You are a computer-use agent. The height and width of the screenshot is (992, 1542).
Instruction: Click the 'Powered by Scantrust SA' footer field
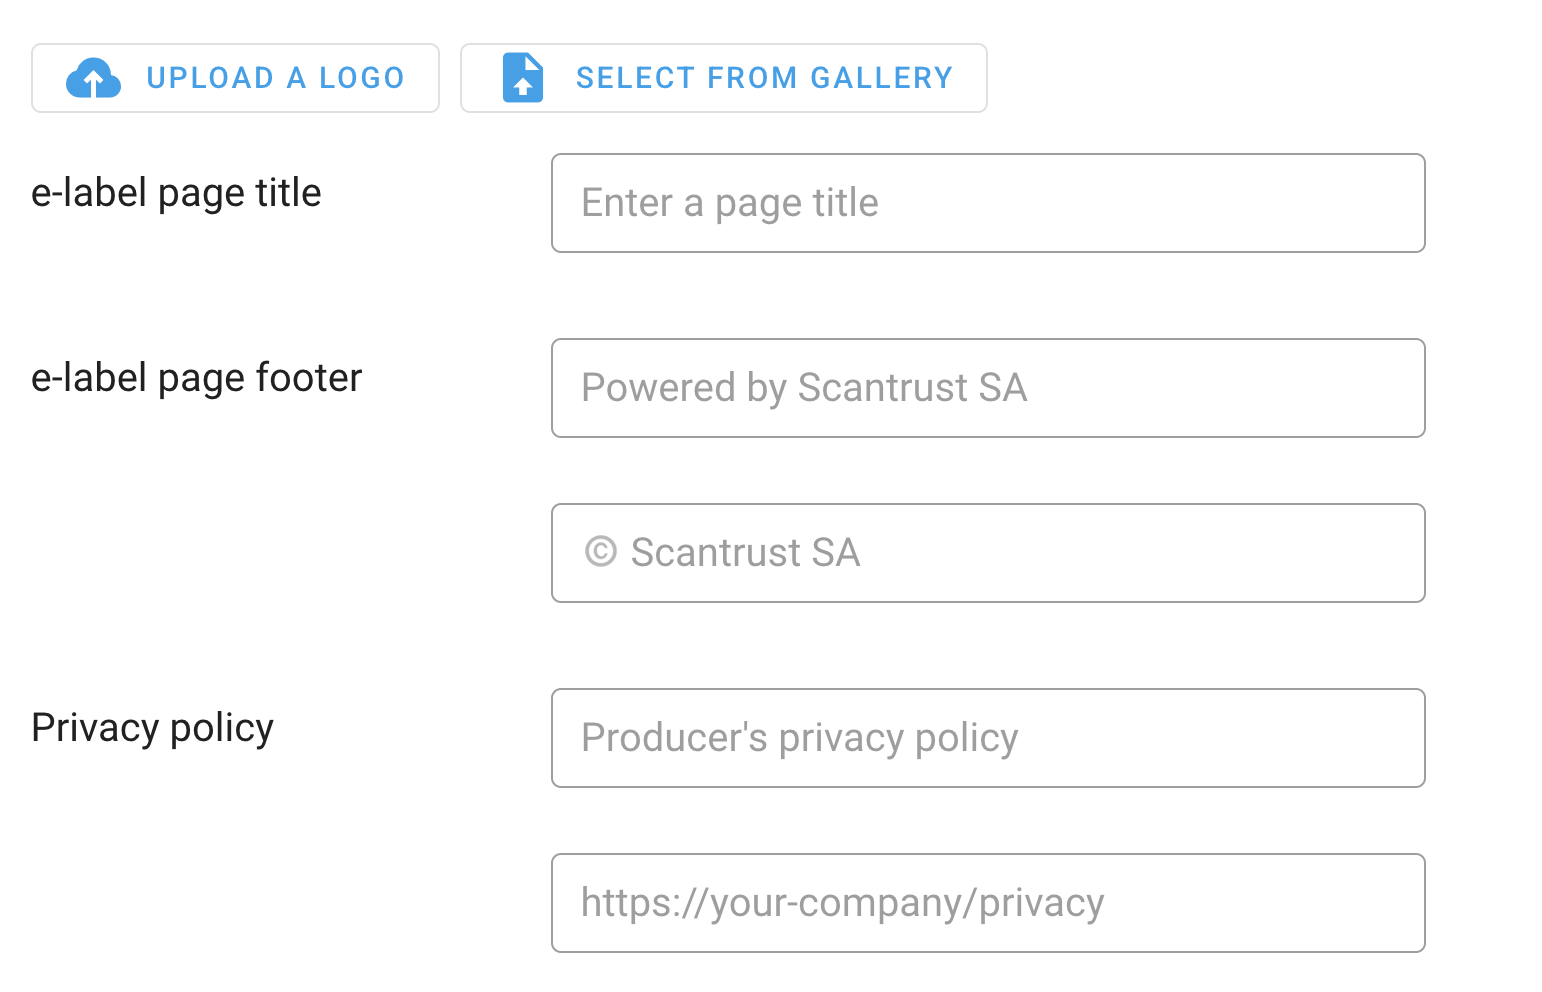987,388
